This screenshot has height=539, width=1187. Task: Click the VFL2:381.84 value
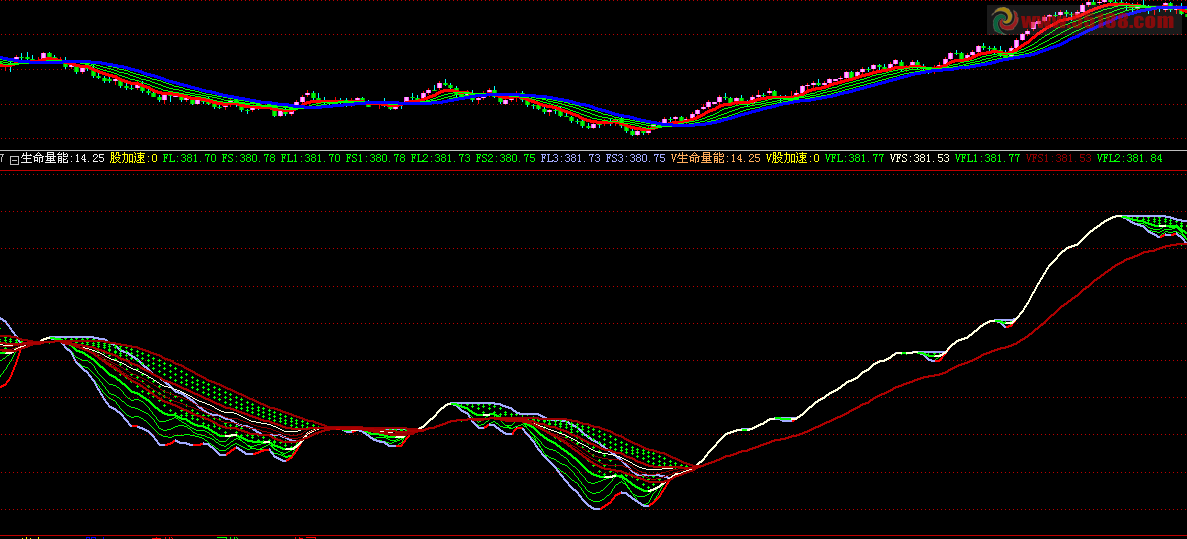(1130, 158)
